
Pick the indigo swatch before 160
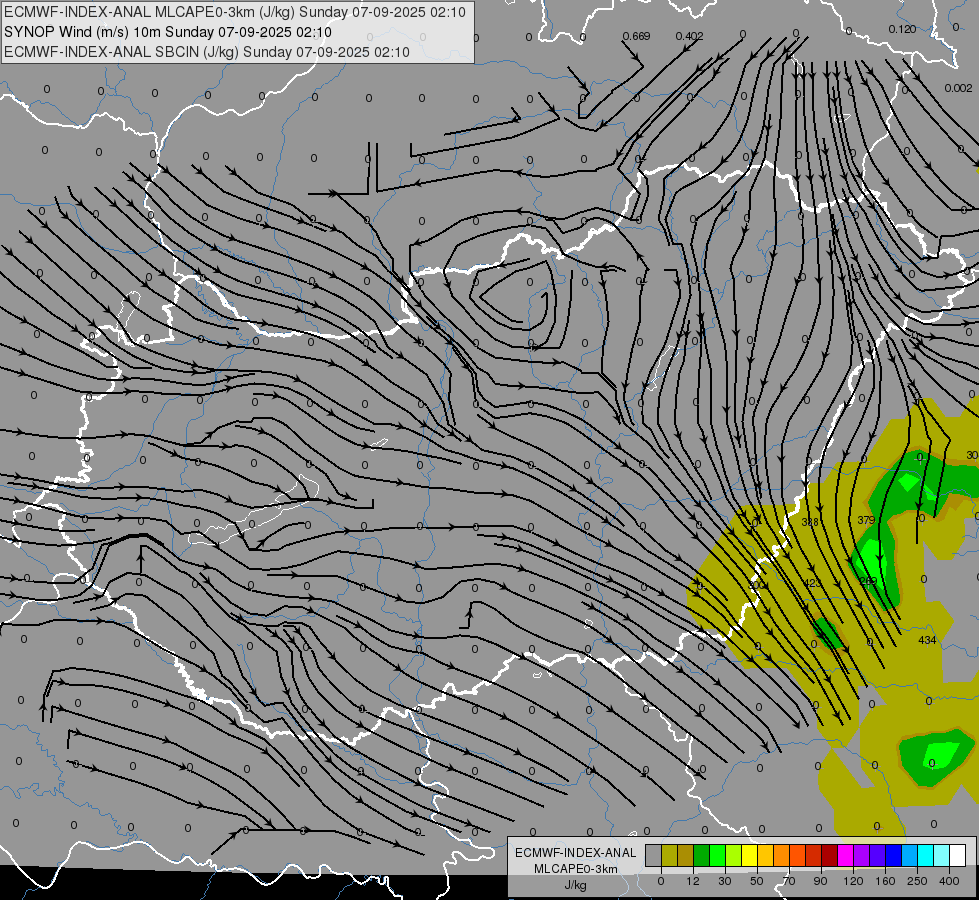878,855
